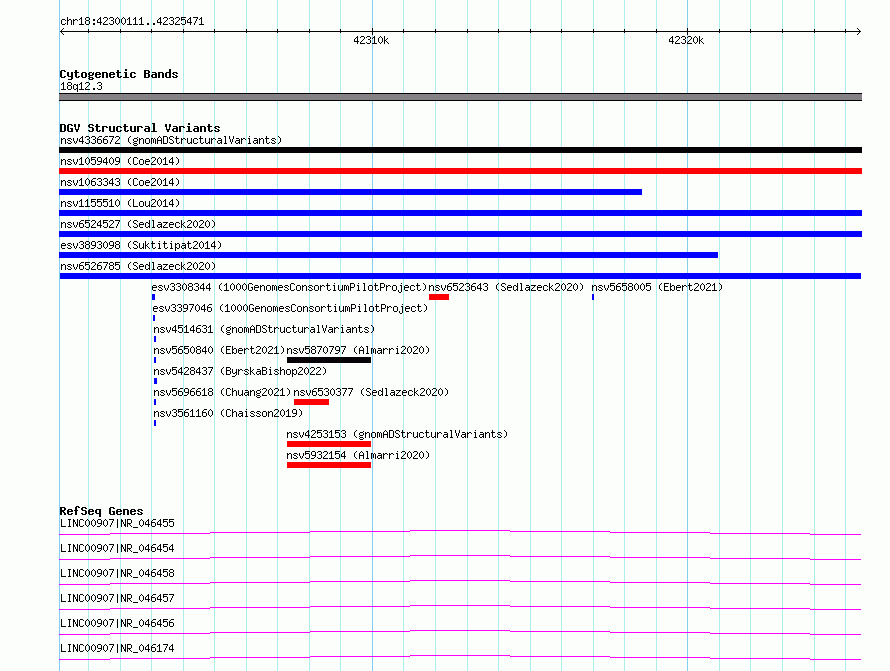890x671 pixels.
Task: Open esv3397046 variant label
Action: point(290,308)
